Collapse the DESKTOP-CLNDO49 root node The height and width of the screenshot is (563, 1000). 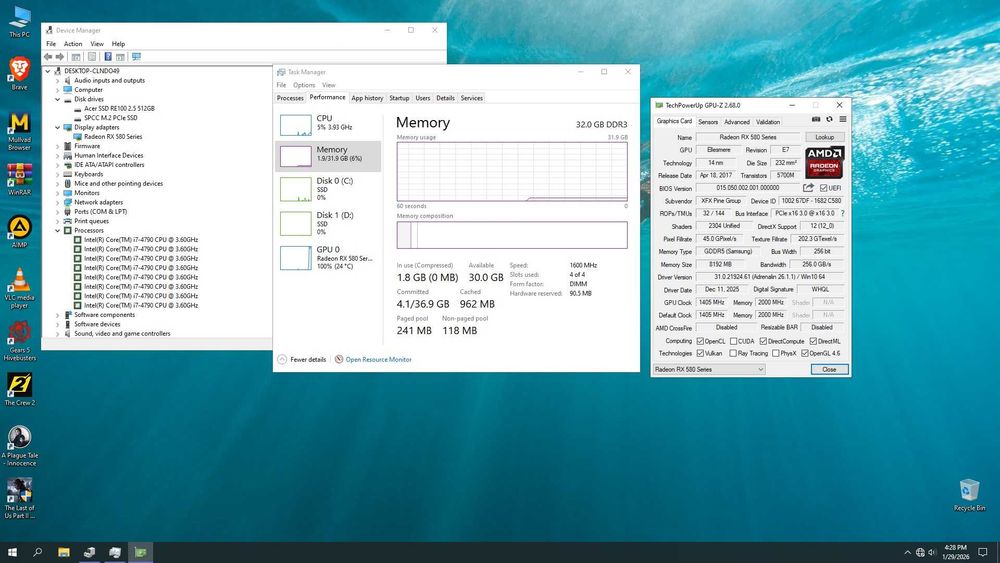coord(48,71)
